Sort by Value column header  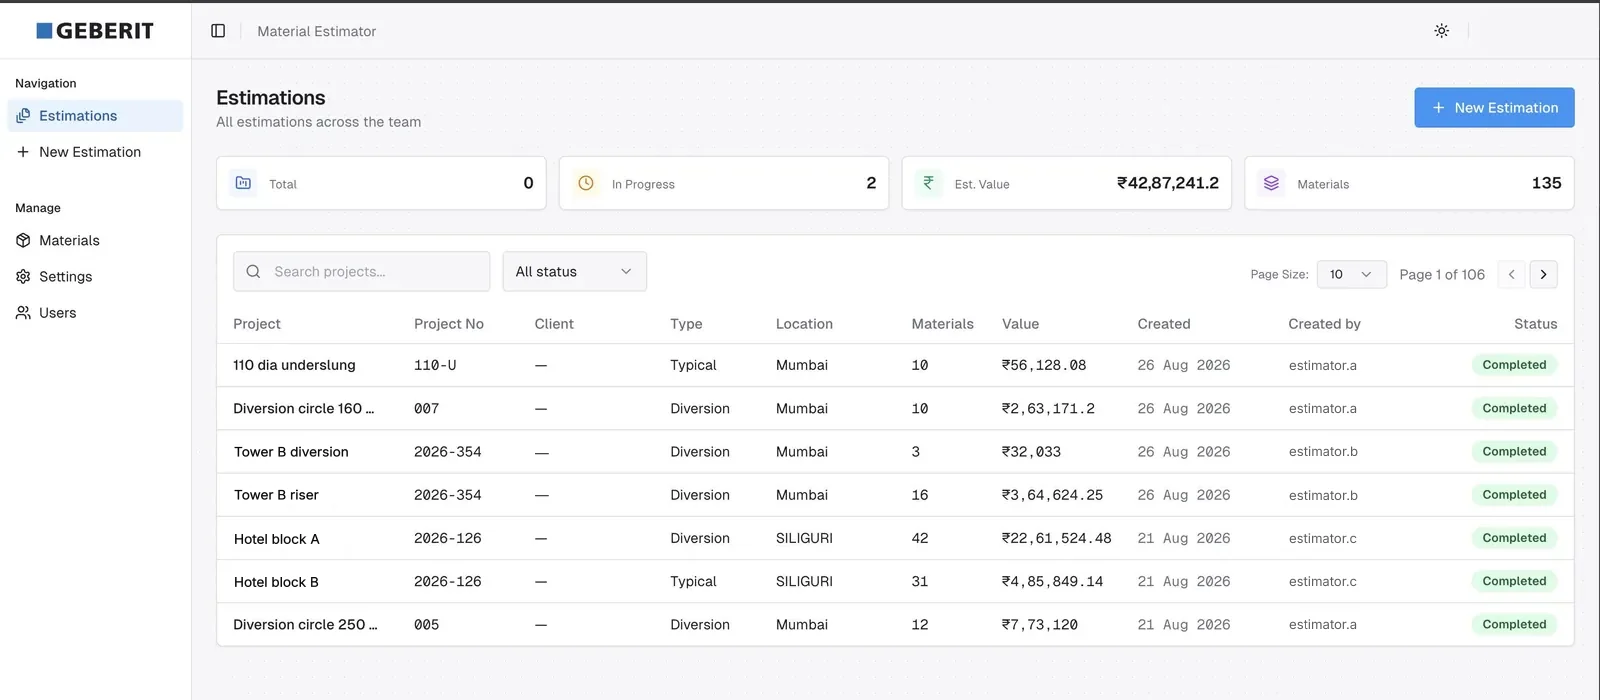pyautogui.click(x=1020, y=324)
